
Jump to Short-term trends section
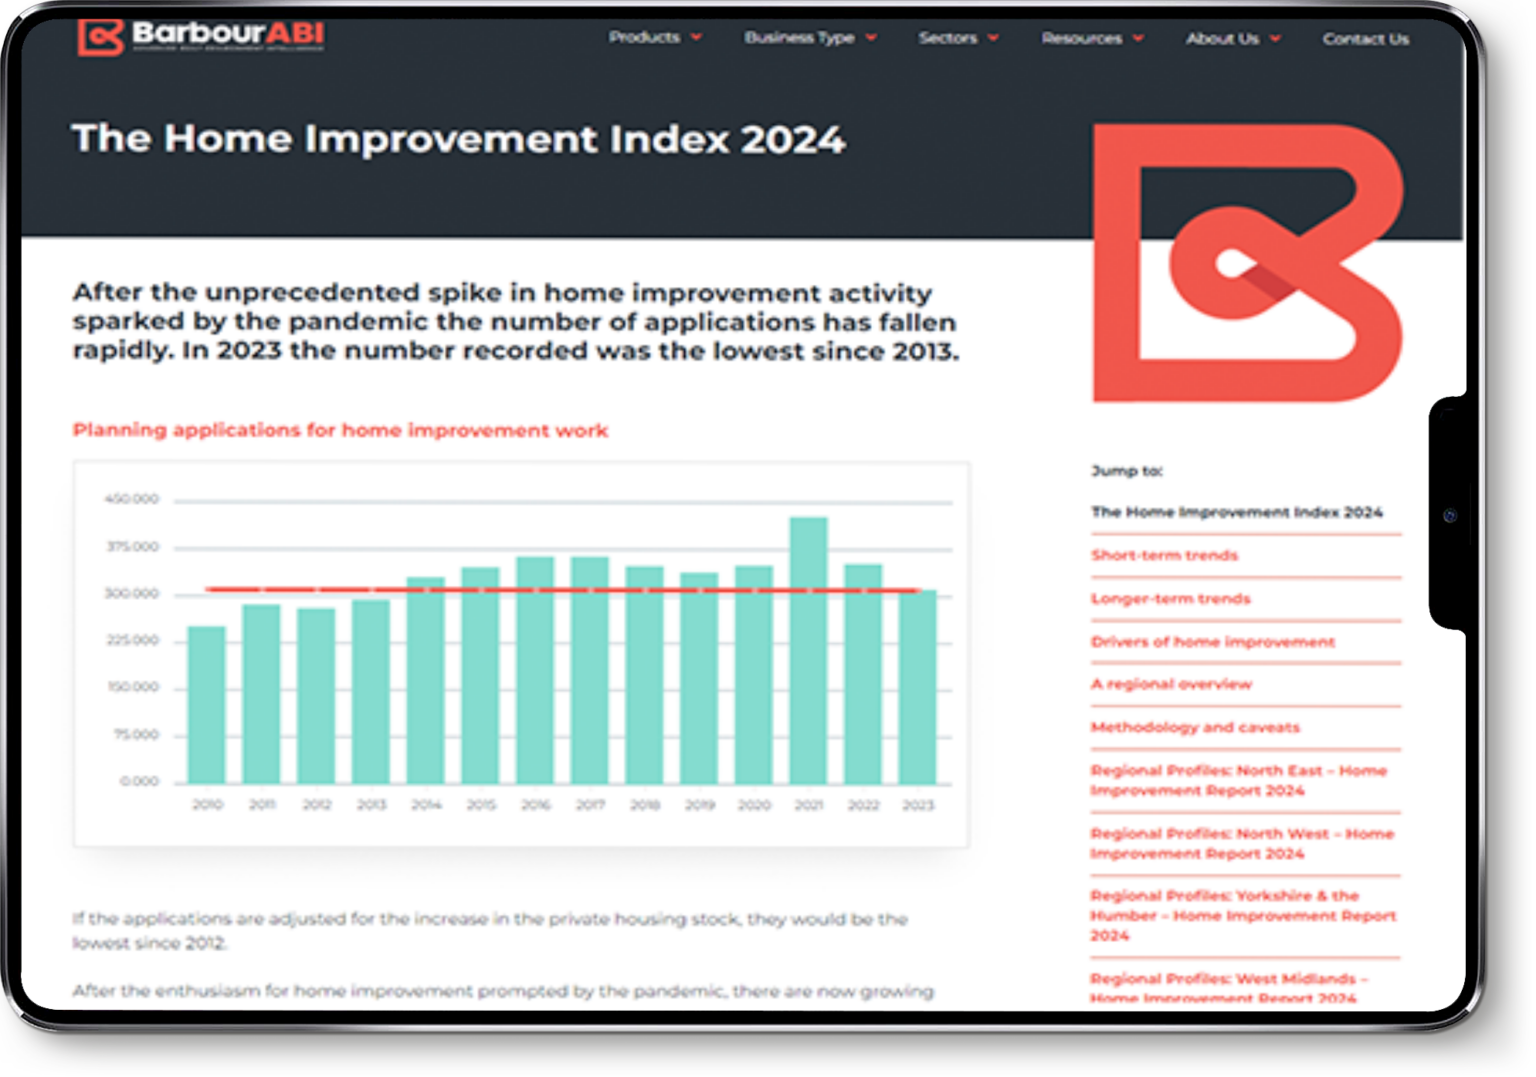tap(1164, 555)
